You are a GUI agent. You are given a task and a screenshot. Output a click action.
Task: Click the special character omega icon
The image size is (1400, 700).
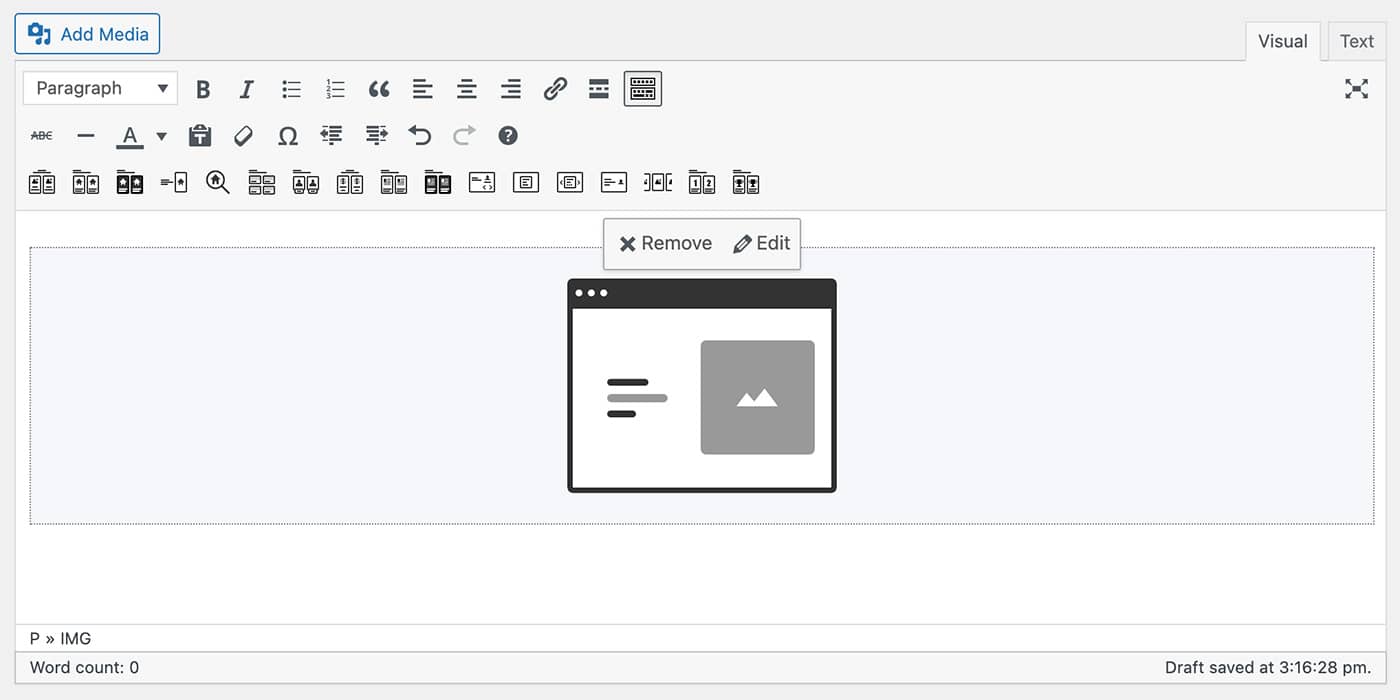pos(288,136)
